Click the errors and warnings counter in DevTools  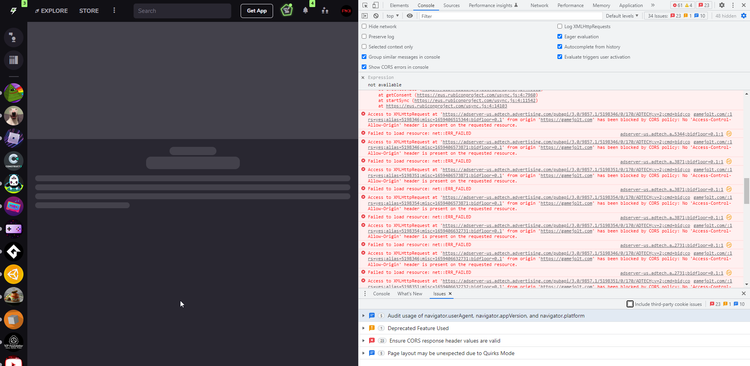point(682,5)
